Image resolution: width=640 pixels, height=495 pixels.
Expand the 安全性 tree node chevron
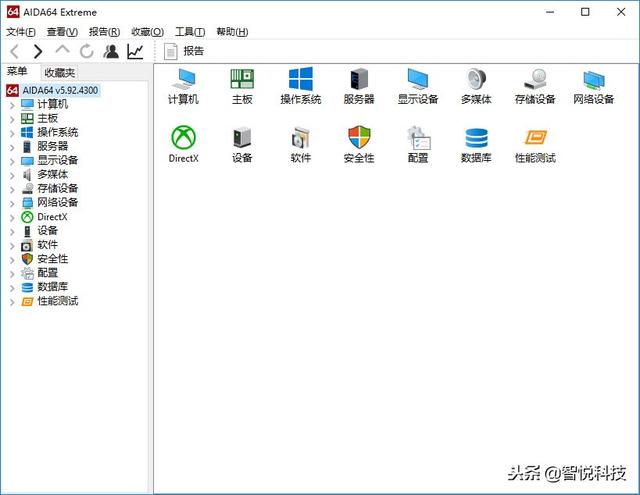pos(12,260)
